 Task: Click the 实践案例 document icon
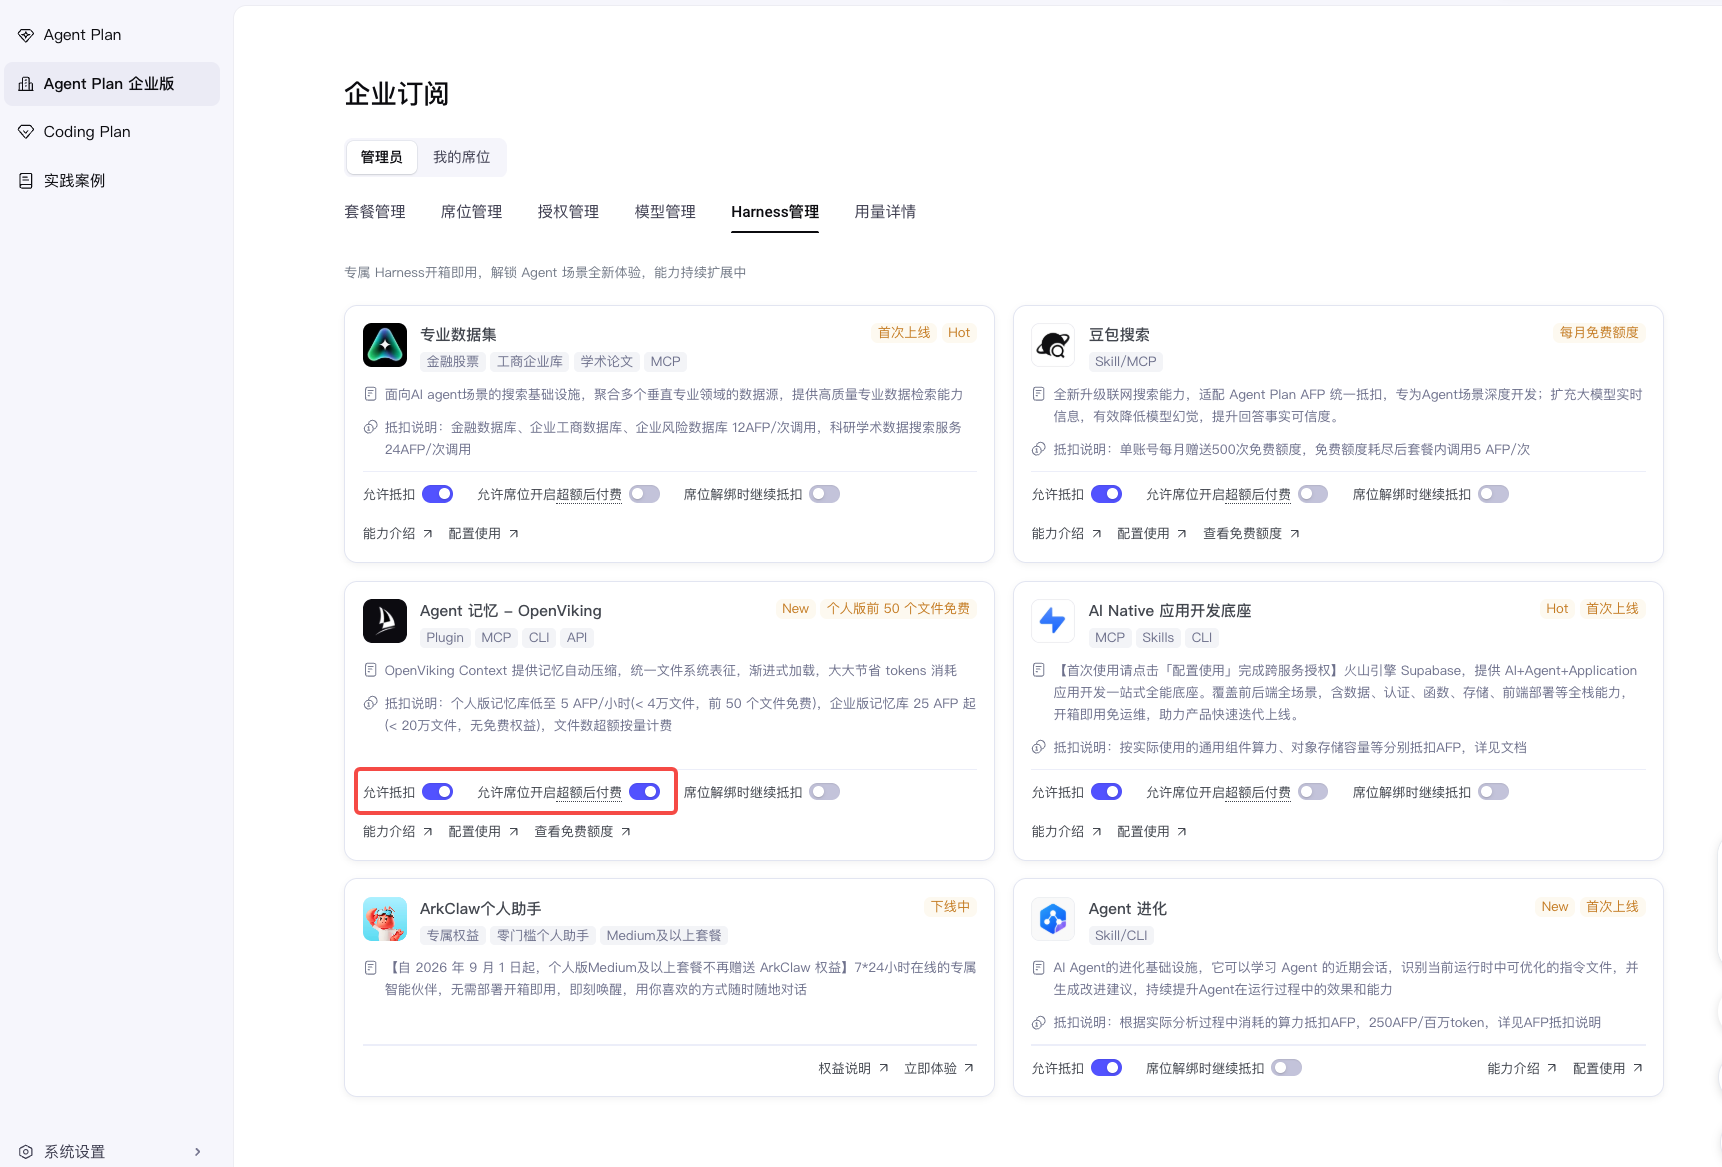pyautogui.click(x=26, y=181)
